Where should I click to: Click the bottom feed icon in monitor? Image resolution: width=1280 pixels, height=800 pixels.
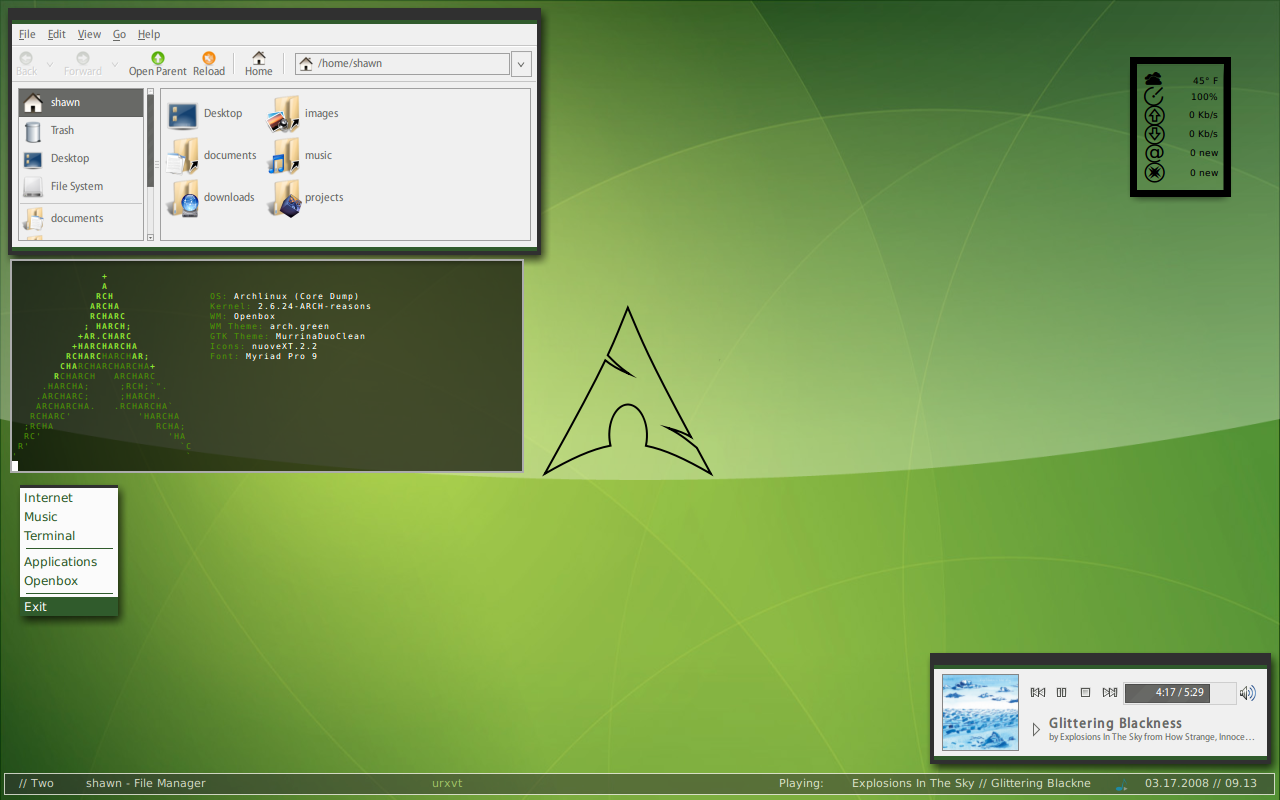(1154, 172)
